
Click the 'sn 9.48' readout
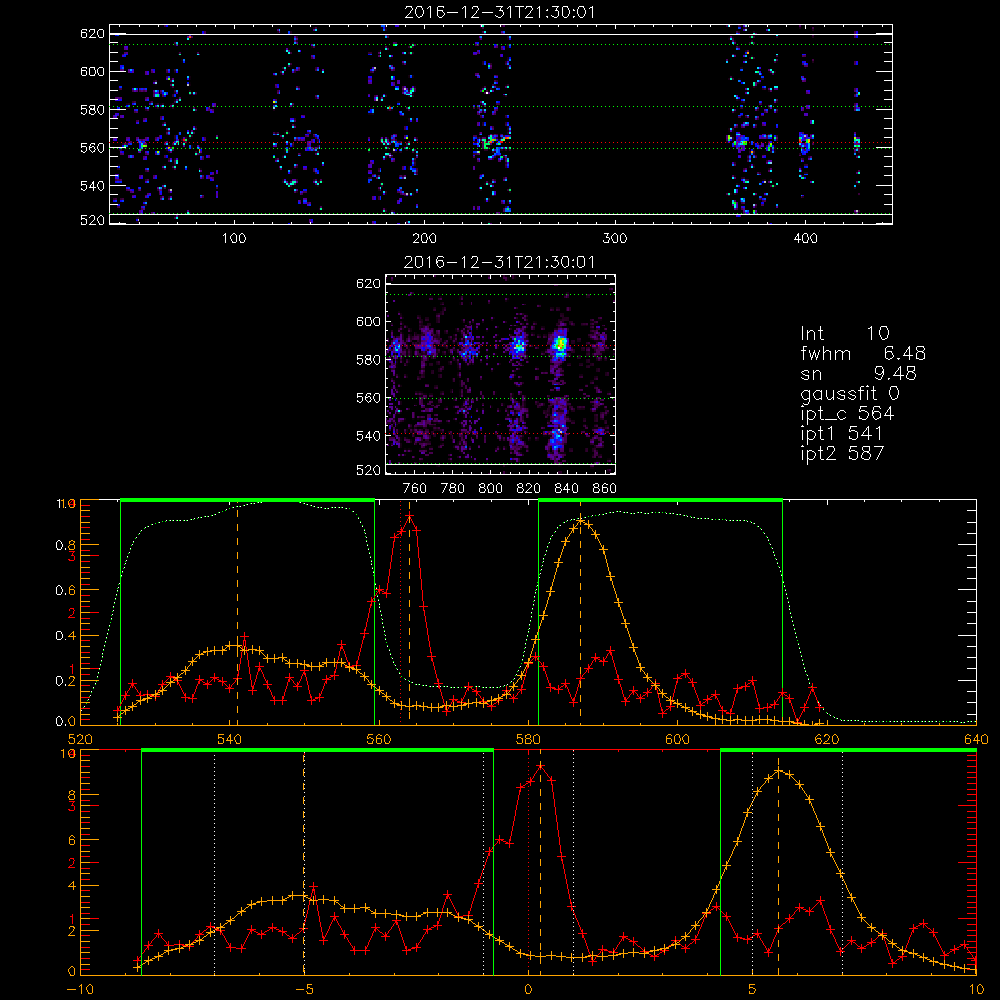tap(858, 373)
